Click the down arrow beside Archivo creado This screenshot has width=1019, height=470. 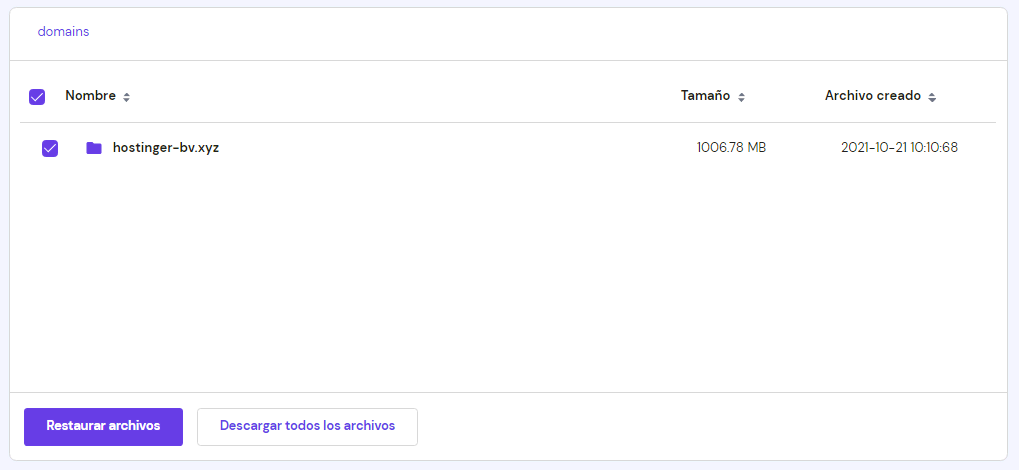932,100
